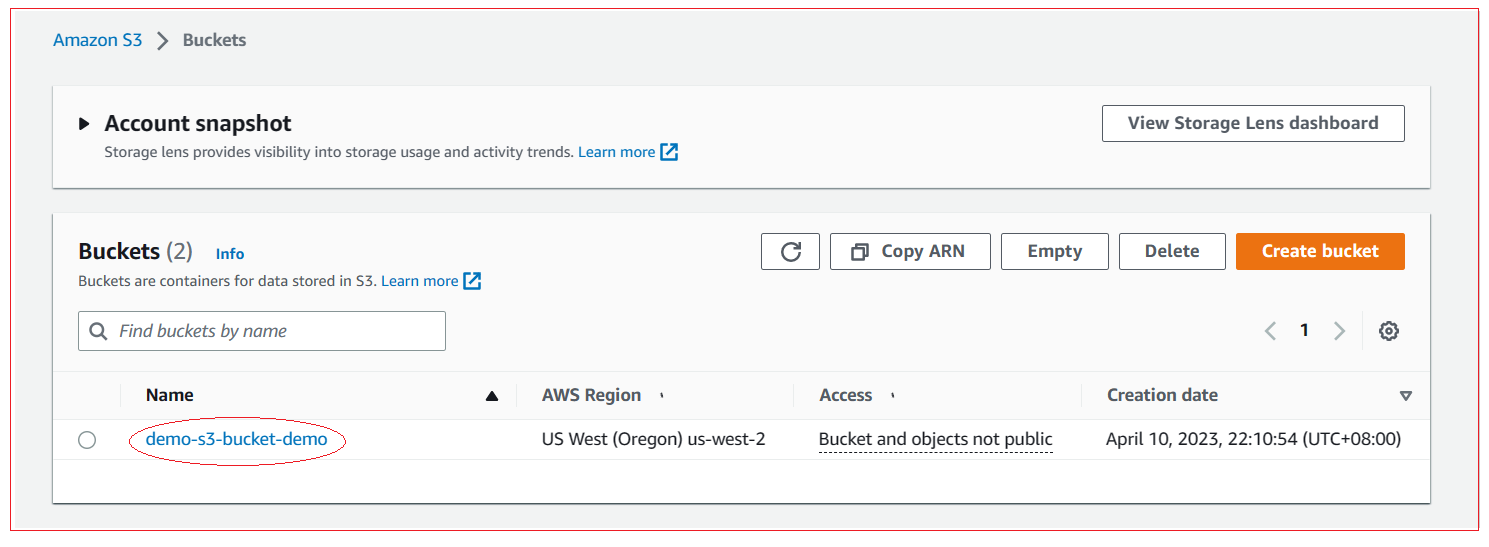This screenshot has width=1489, height=547.
Task: Click the Buckets breadcrumb text
Action: 214,40
